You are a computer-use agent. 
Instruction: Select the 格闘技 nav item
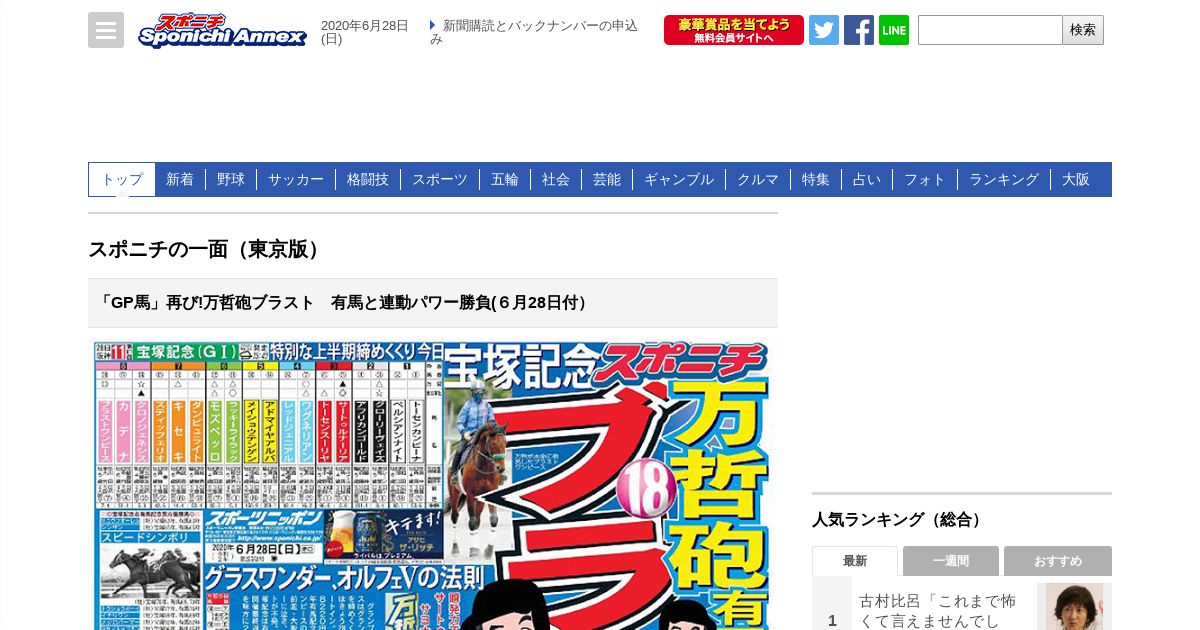tap(368, 180)
